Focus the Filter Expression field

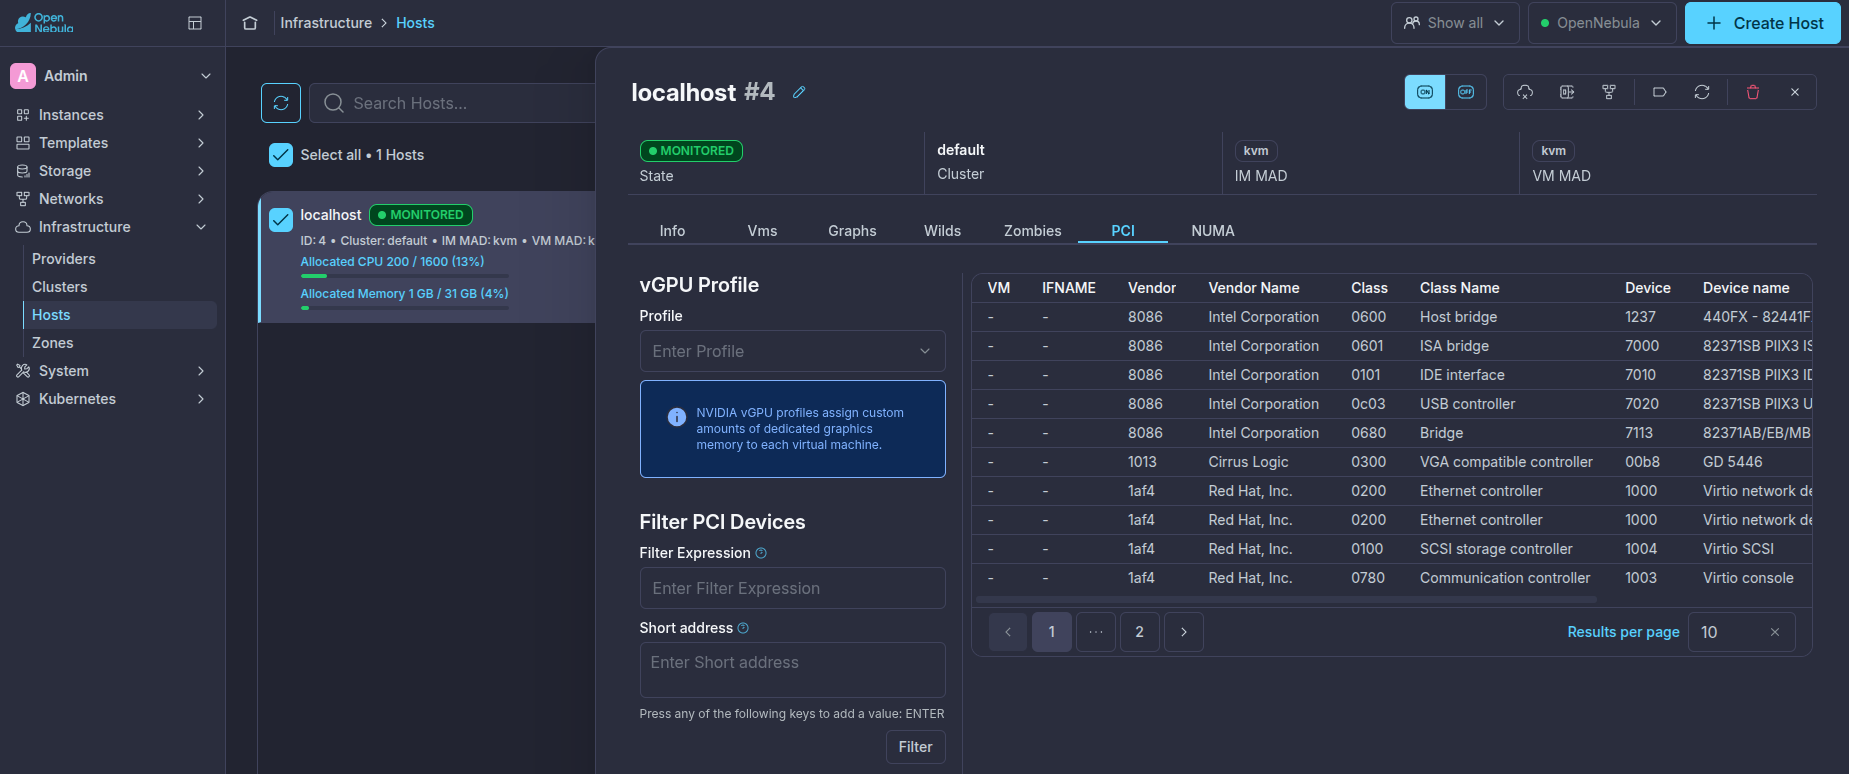tap(792, 588)
